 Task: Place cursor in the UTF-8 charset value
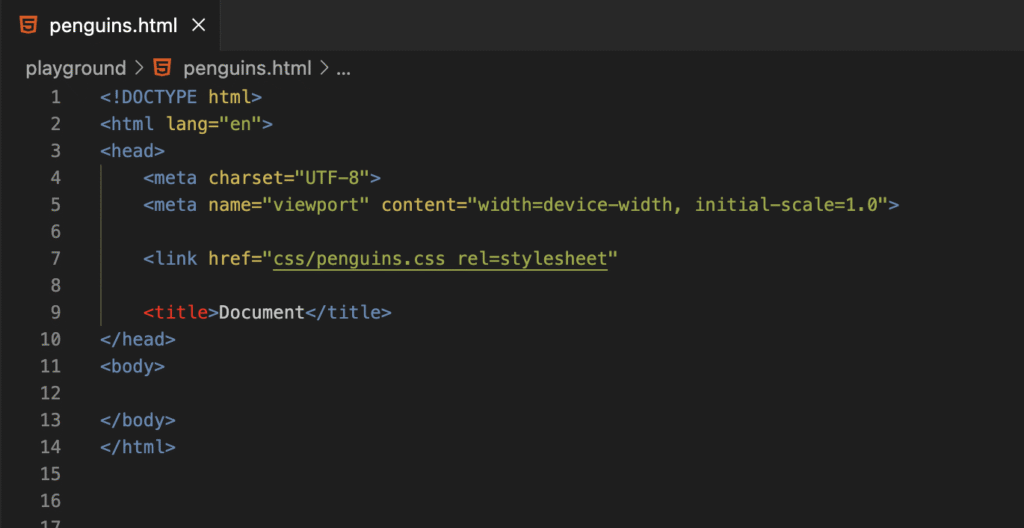tap(332, 178)
